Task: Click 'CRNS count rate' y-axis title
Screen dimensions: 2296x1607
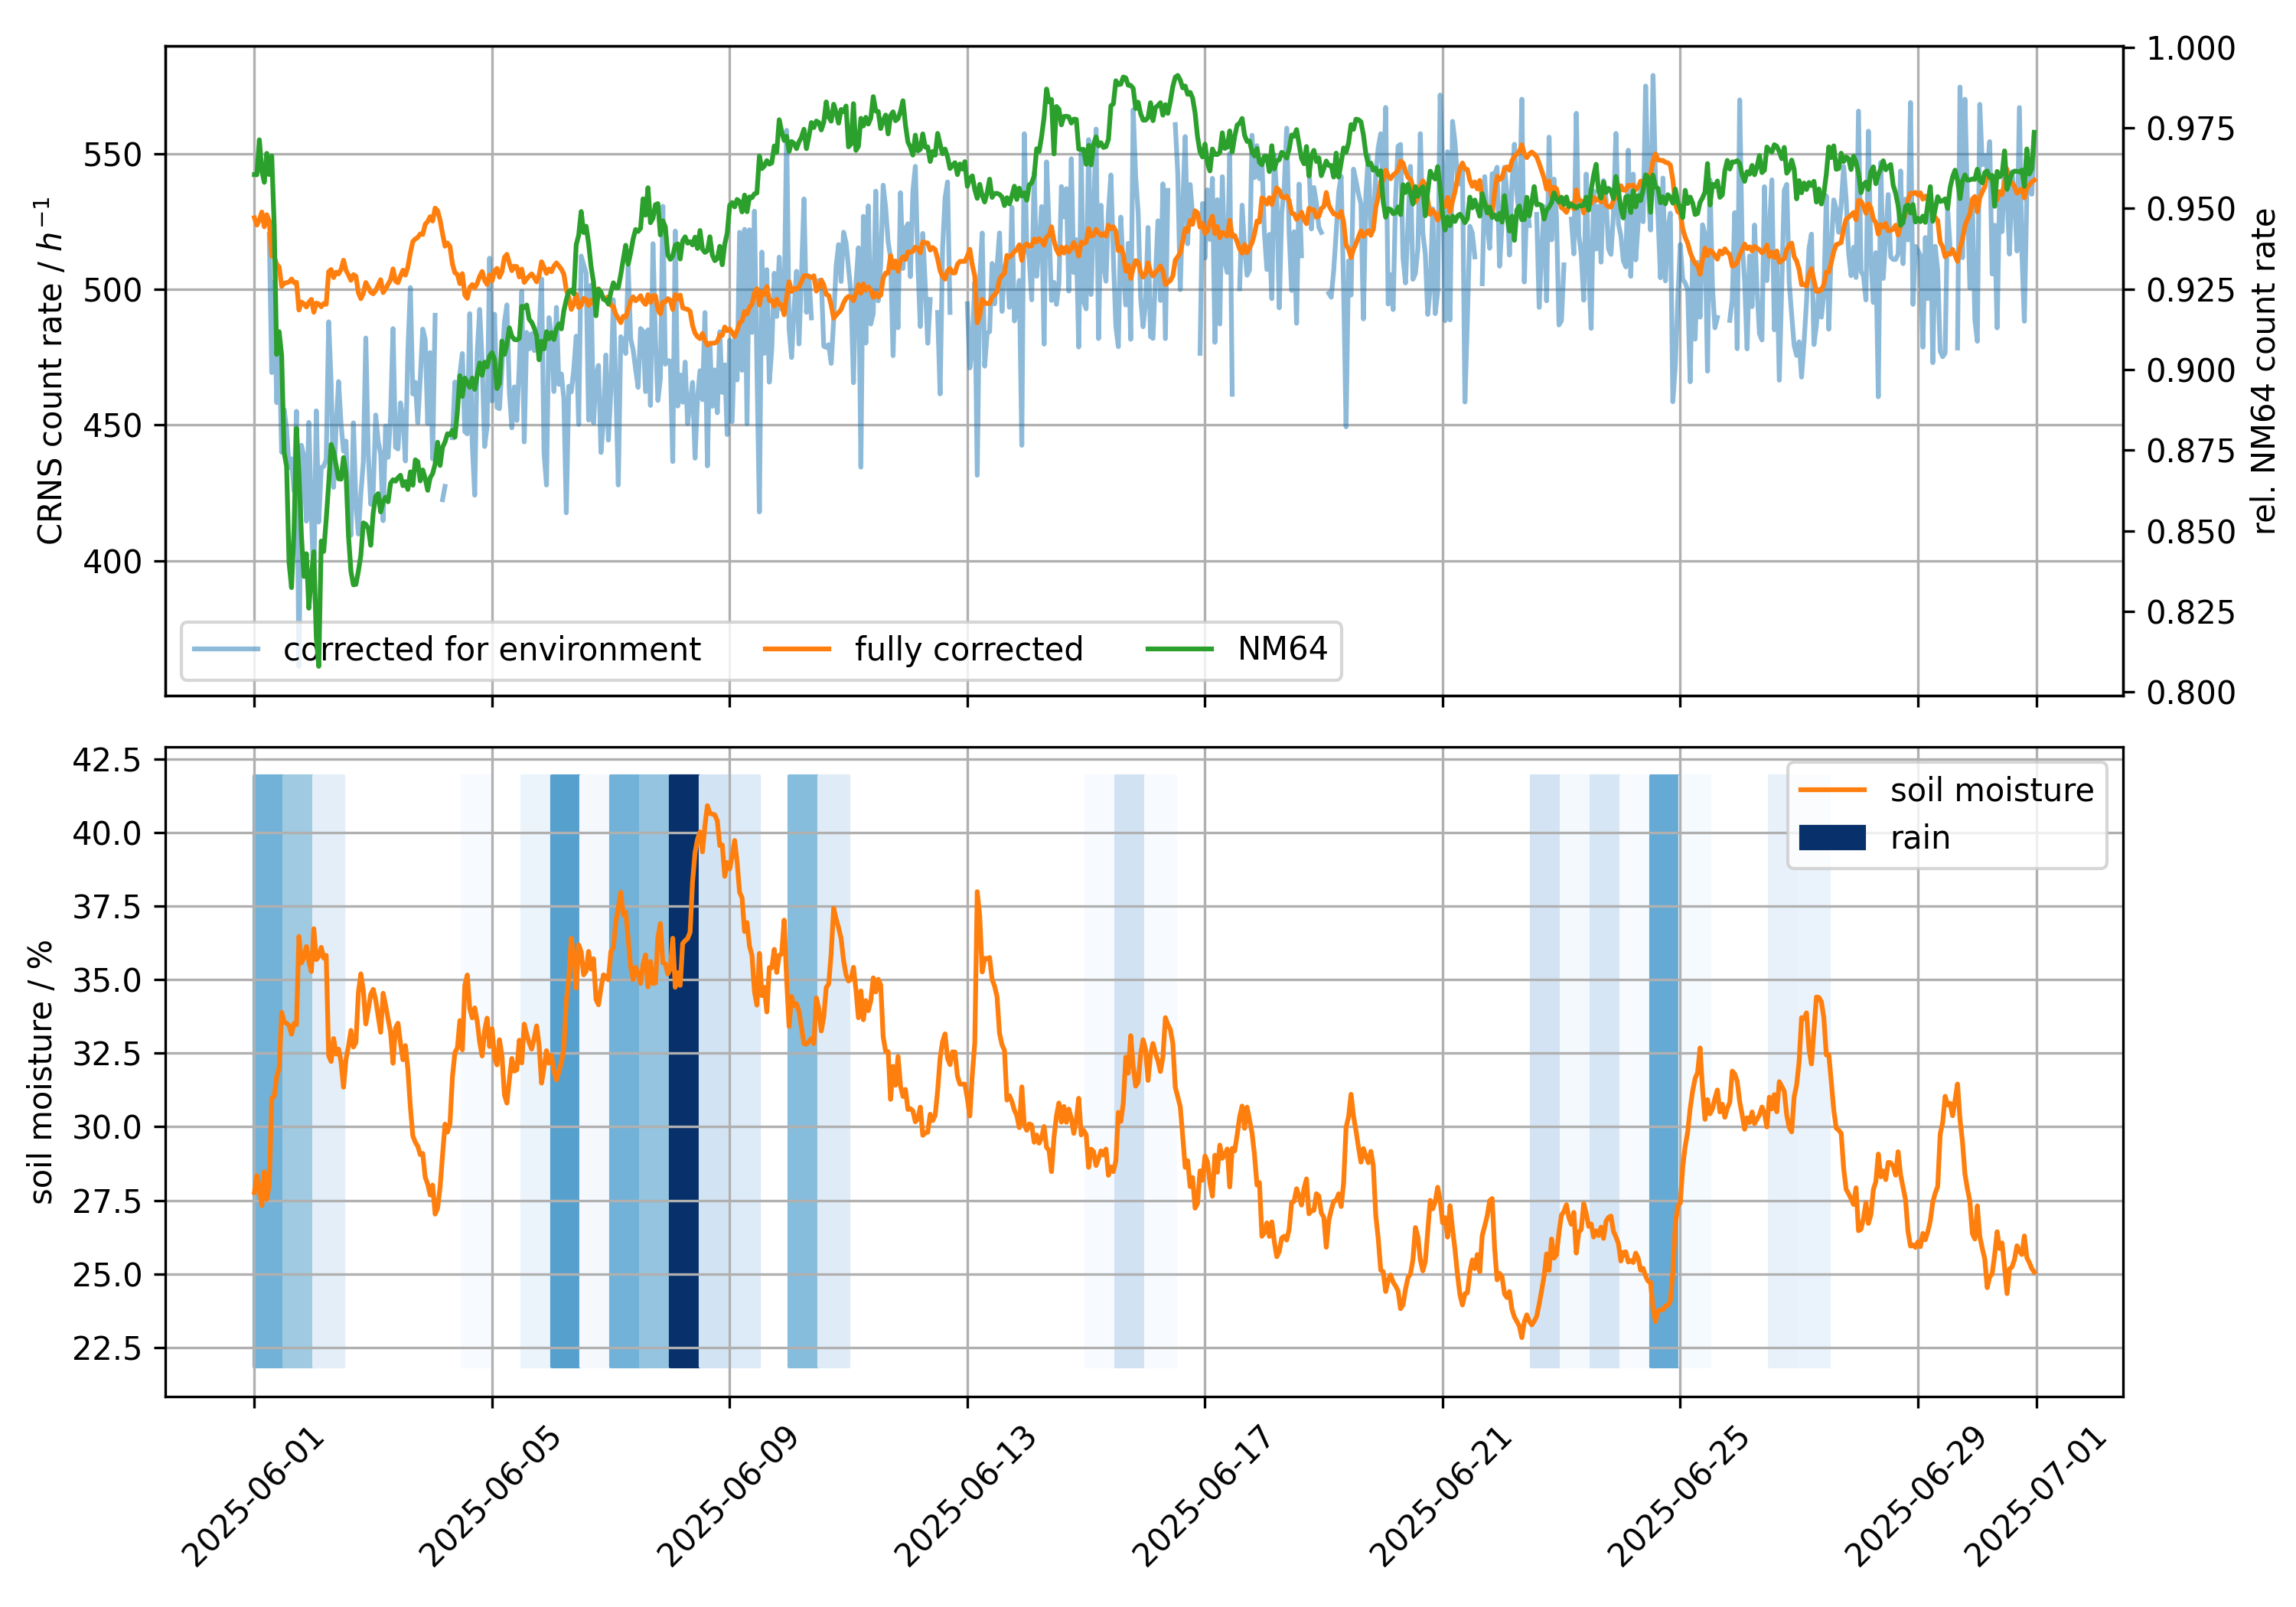Action: 48,371
